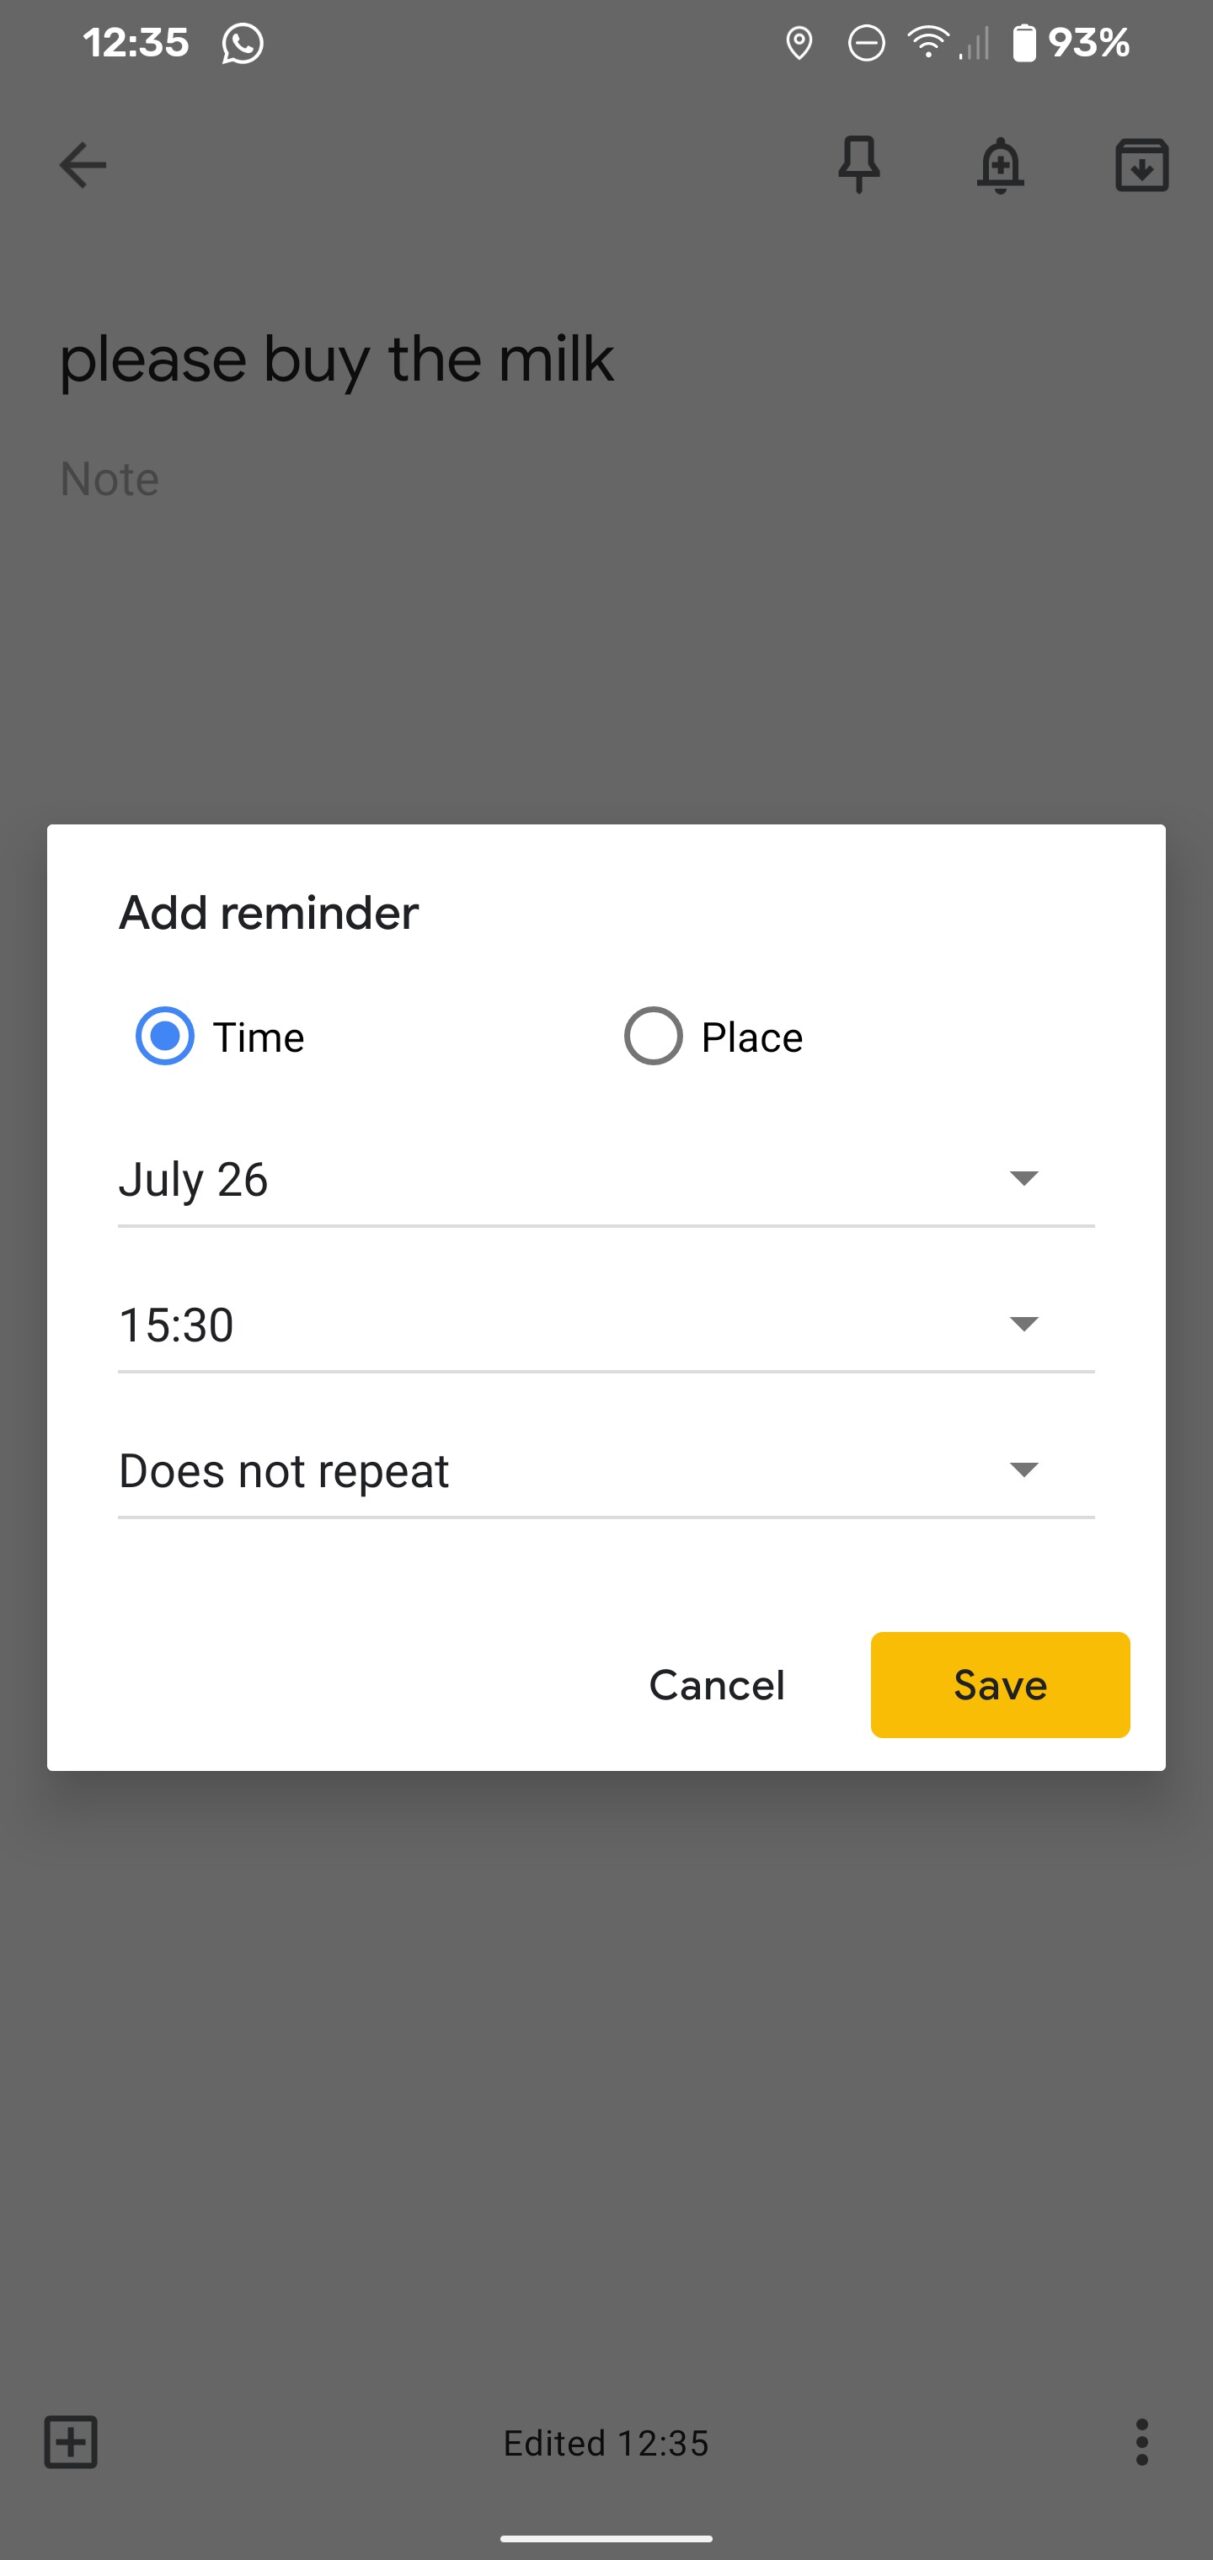Open the three-dot more options menu
The image size is (1213, 2560).
tap(1141, 2442)
